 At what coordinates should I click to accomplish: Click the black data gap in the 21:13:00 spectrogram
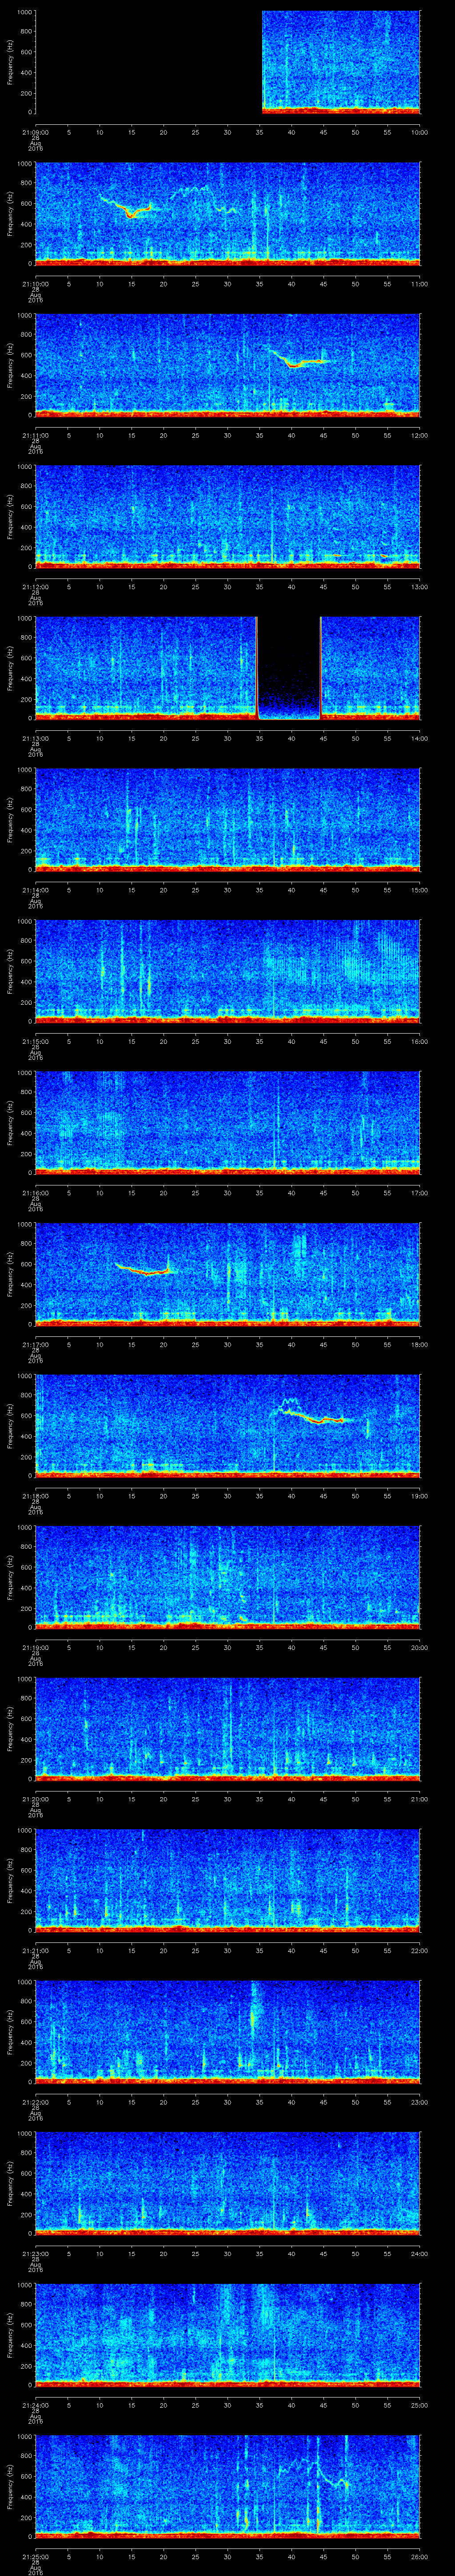(289, 668)
